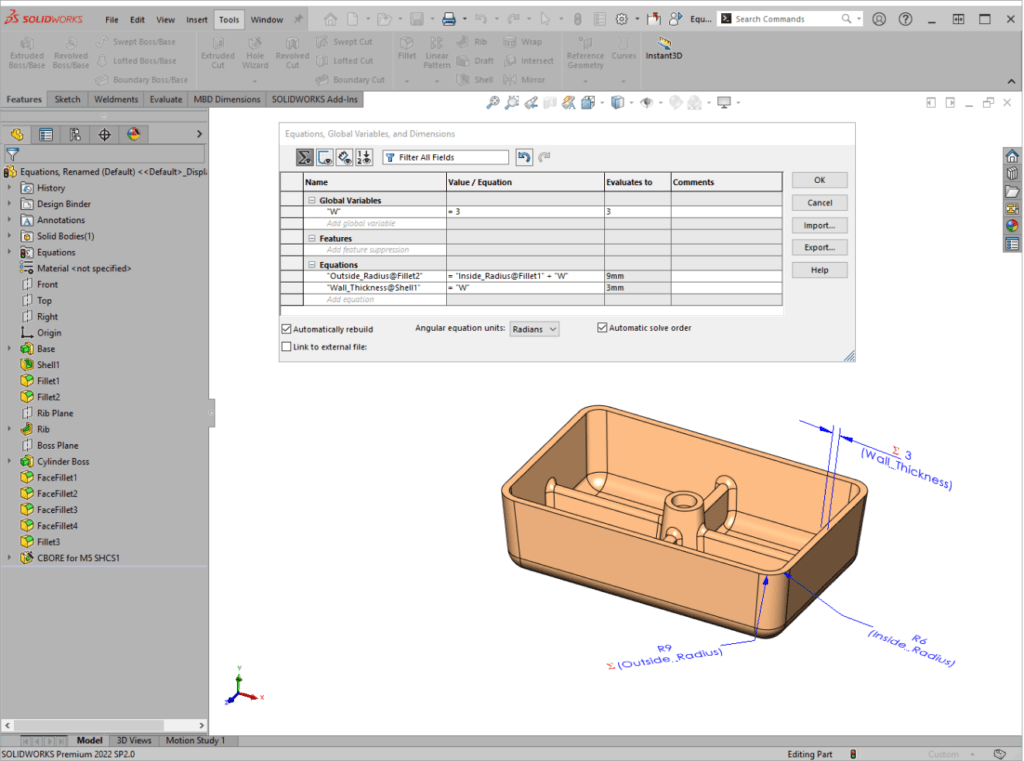1024x761 pixels.
Task: Uncheck Automatically rebuild checkbox
Action: tap(287, 328)
